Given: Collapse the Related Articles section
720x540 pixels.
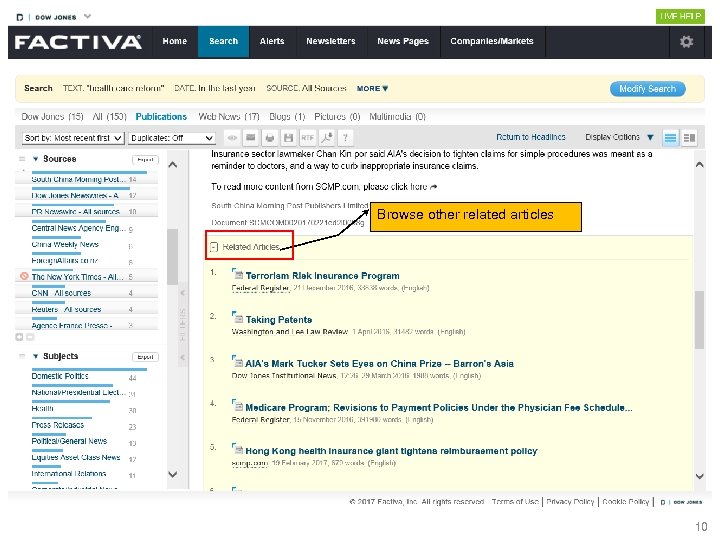Looking at the screenshot, I should pyautogui.click(x=214, y=247).
